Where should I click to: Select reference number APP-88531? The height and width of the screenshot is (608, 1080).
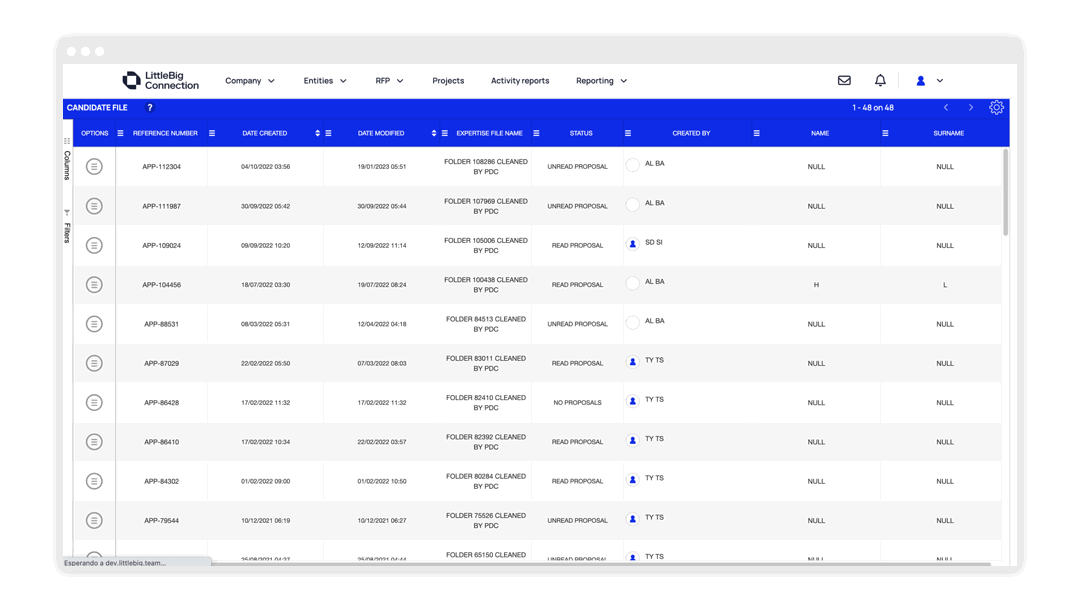(162, 324)
